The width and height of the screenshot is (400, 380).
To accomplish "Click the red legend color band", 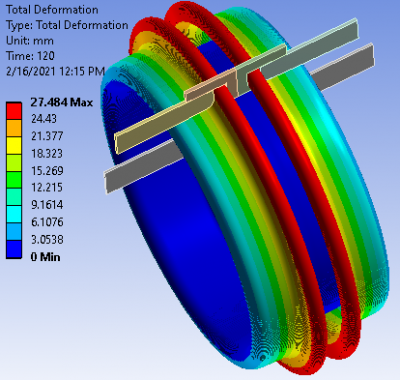I will click(14, 110).
